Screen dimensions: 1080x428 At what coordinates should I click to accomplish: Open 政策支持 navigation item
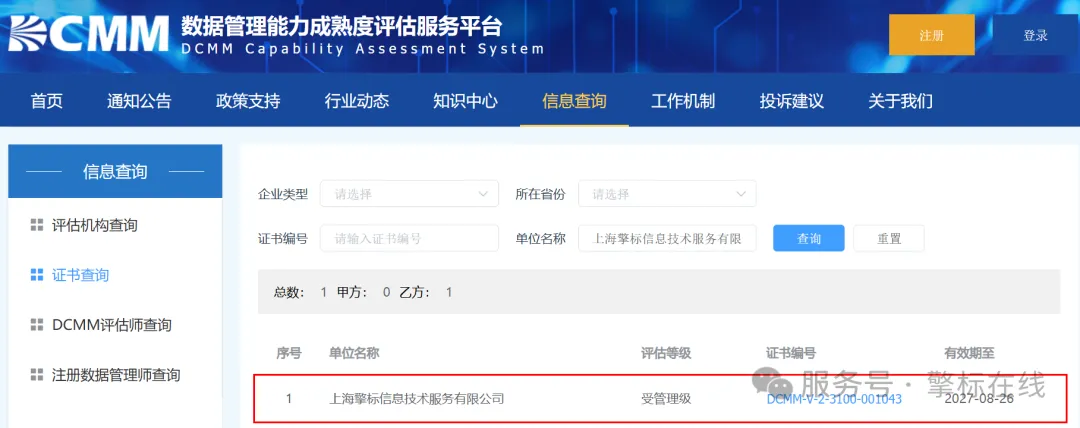click(248, 101)
